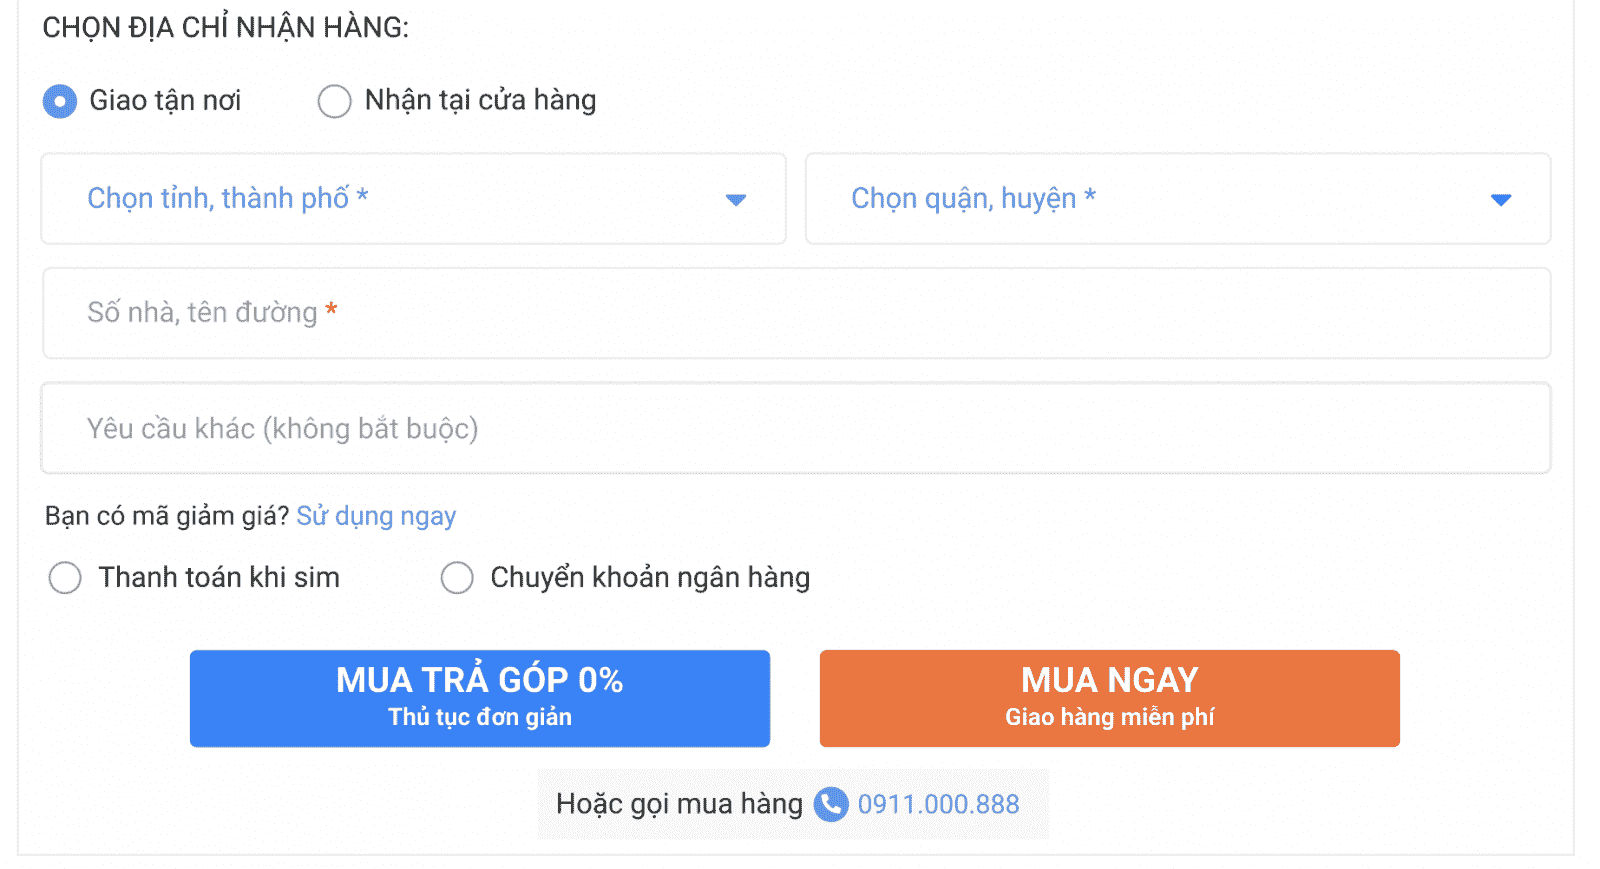Focus the "Số nhà, tên đường" field
Screen dimensions: 1600x869
coord(796,313)
